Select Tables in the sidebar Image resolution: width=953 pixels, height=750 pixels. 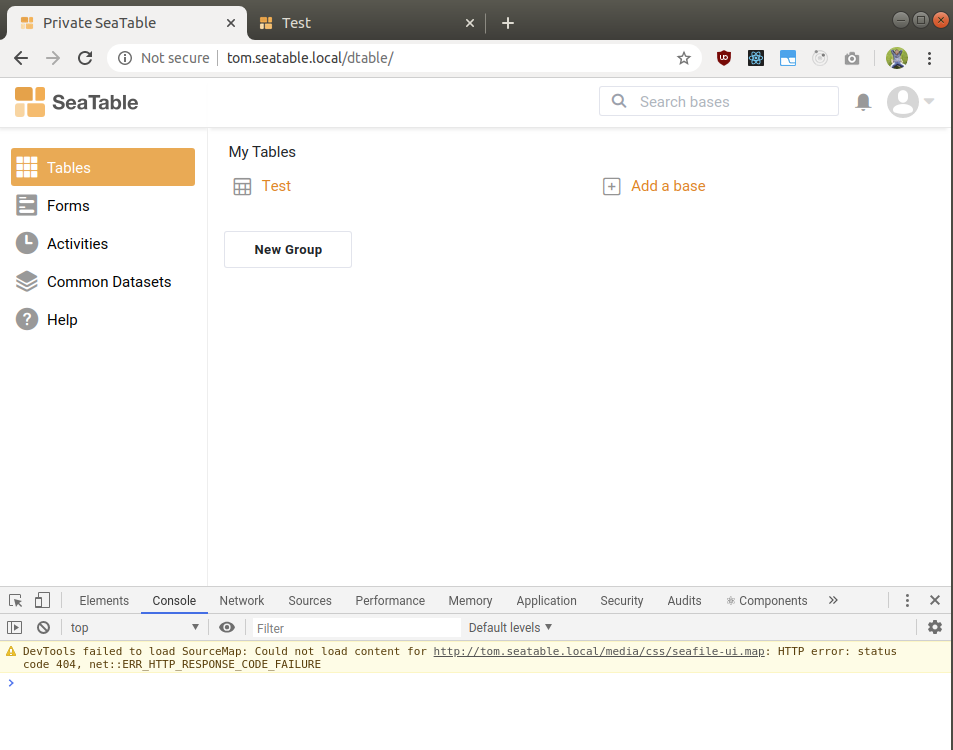point(70,166)
